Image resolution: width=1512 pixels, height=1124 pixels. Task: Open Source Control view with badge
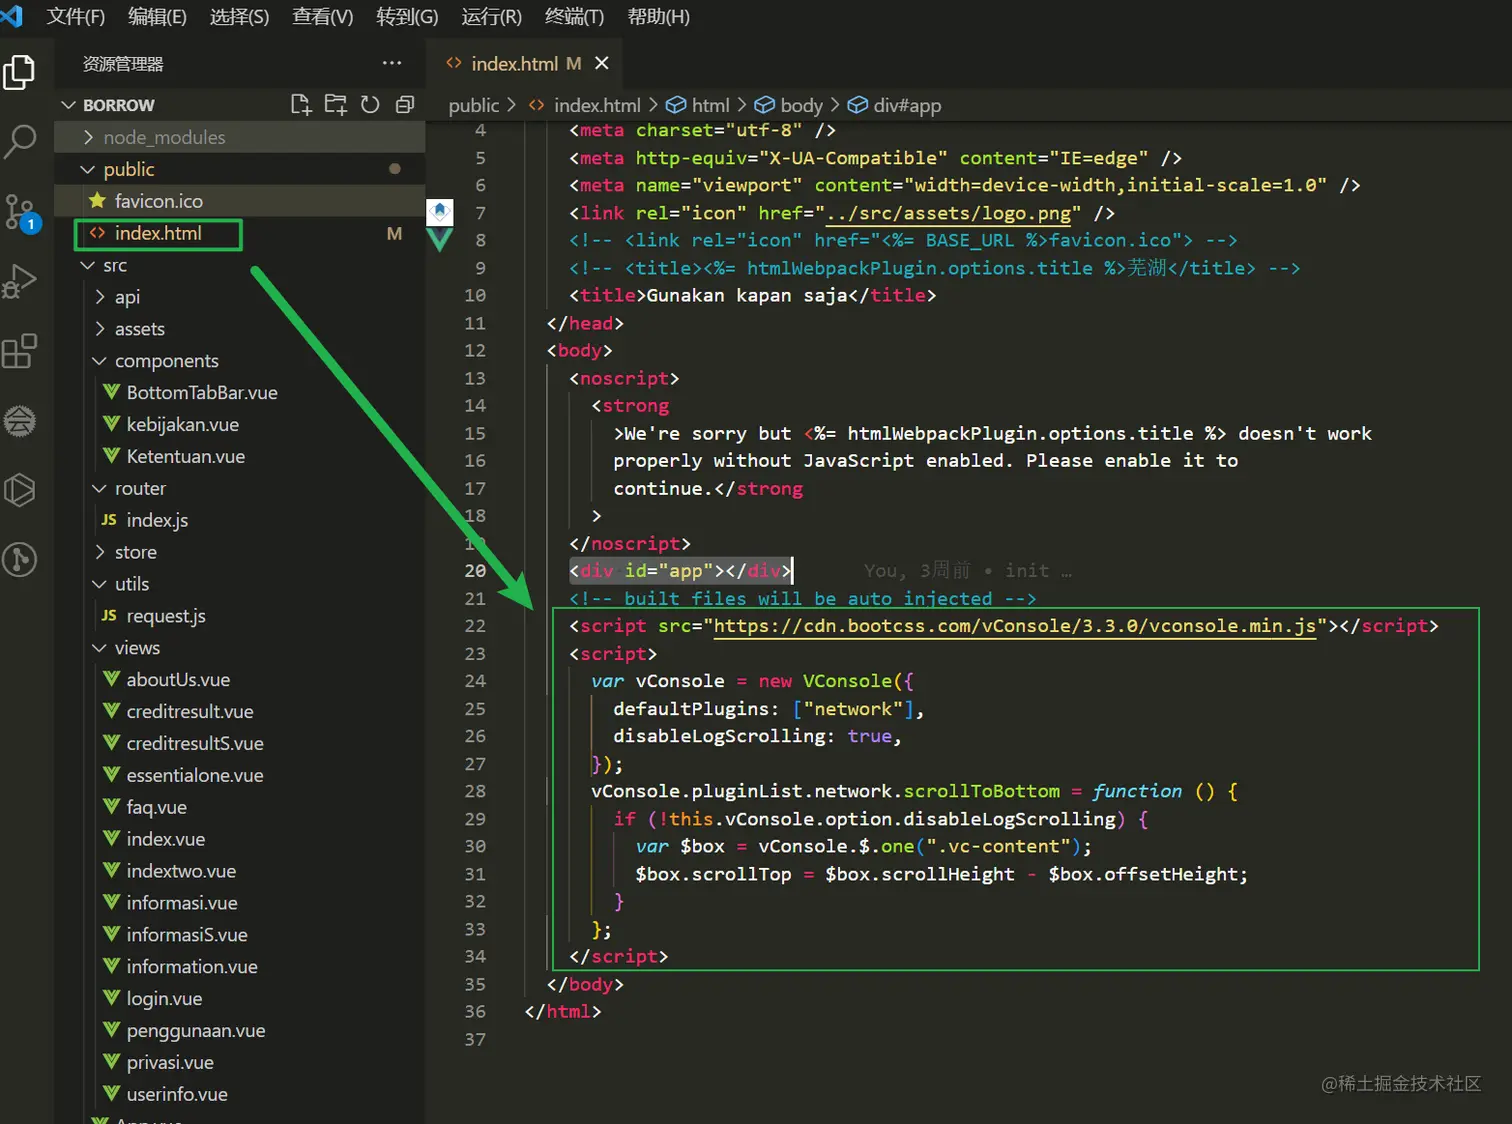pyautogui.click(x=19, y=212)
